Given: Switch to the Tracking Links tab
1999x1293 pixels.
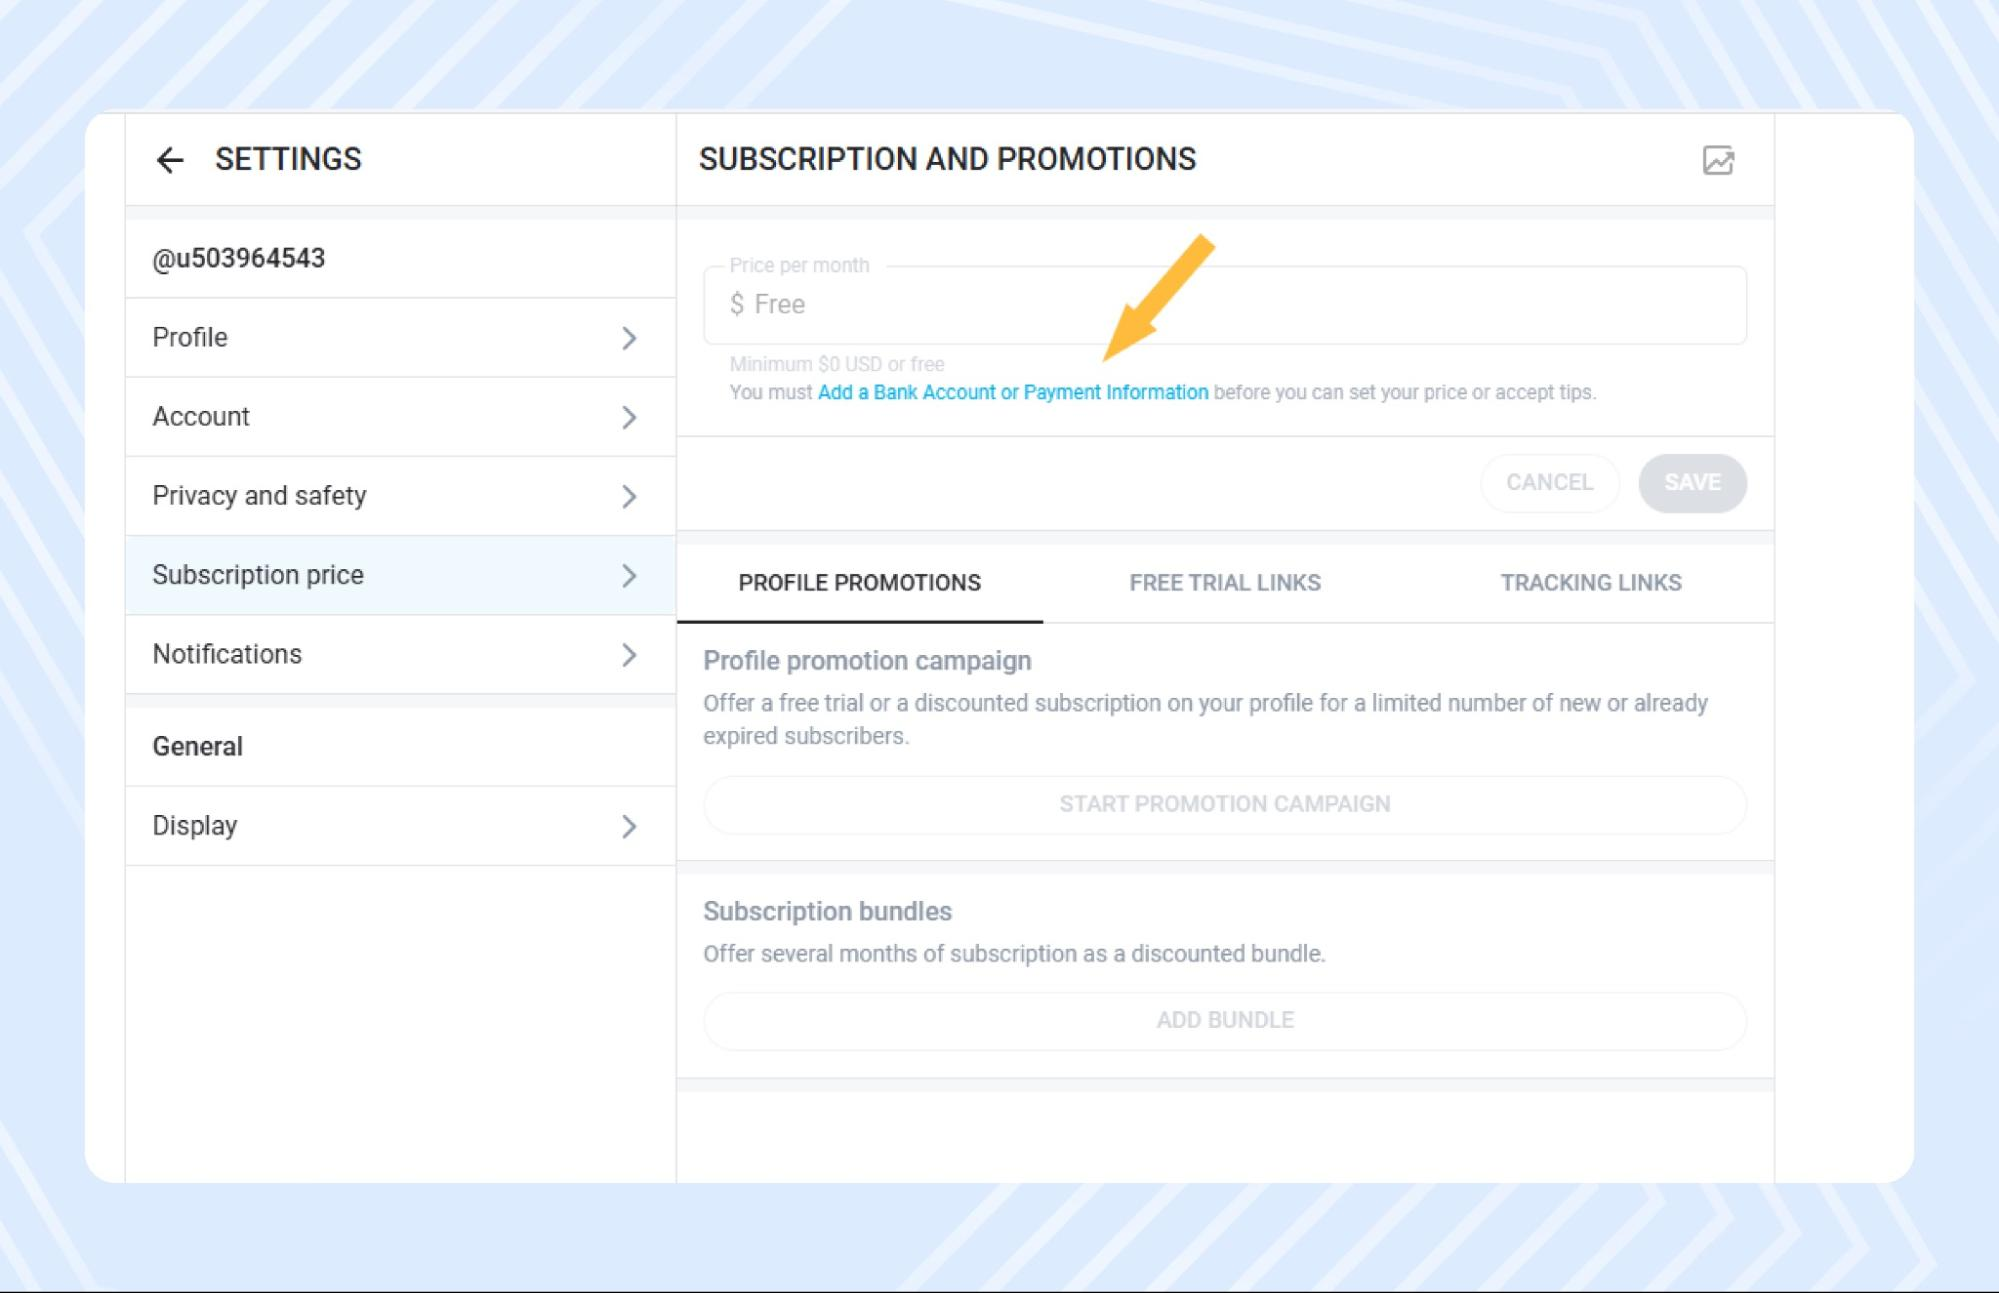Looking at the screenshot, I should (1590, 583).
